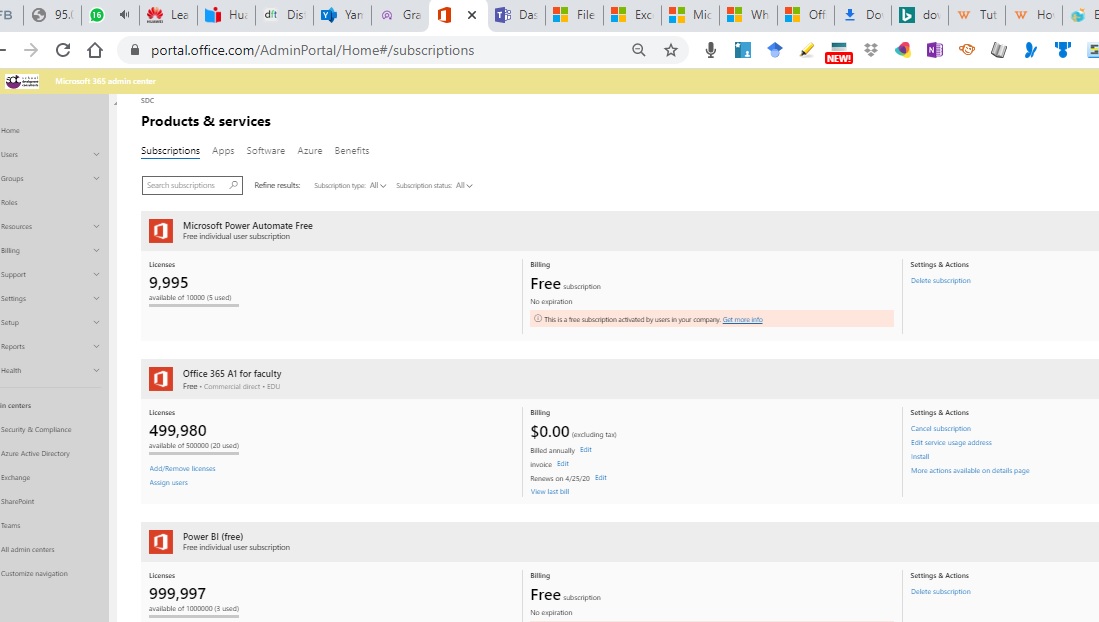Open Roles in the sidebar
Viewport: 1099px width, 622px height.
[x=9, y=203]
